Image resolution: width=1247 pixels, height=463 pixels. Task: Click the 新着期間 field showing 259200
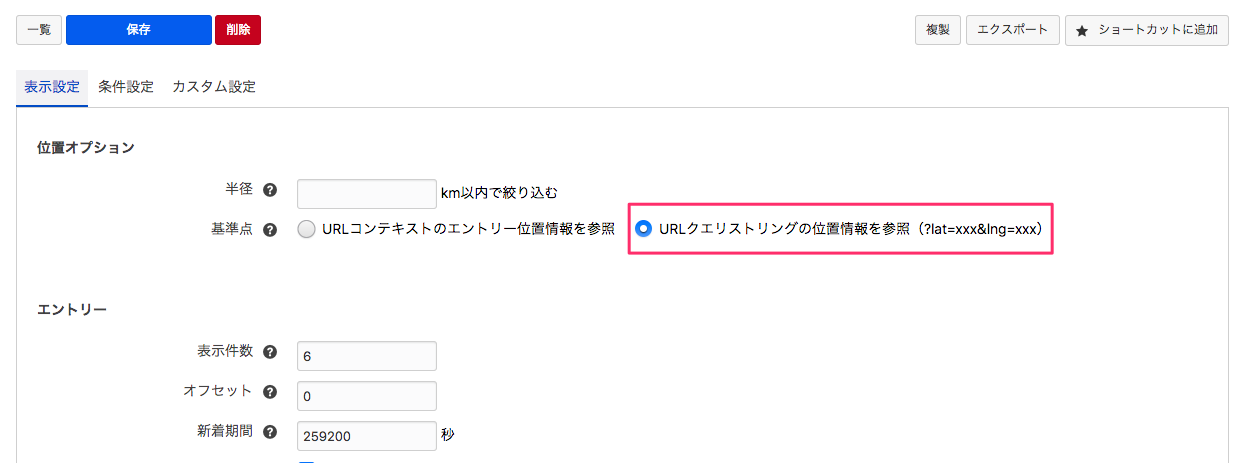(x=367, y=436)
